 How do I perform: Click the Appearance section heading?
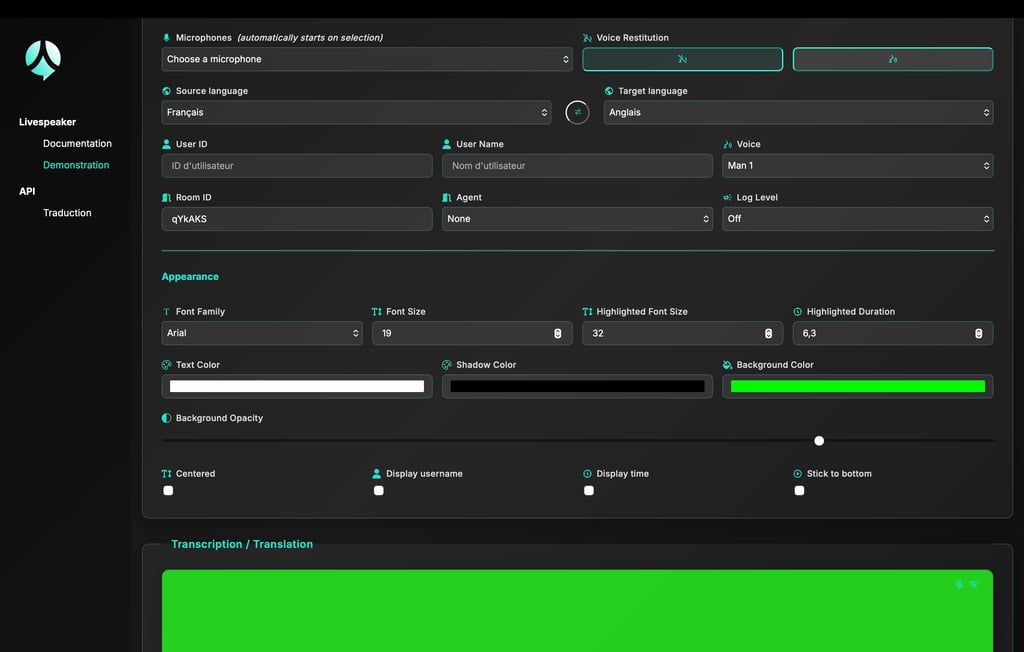pos(190,276)
